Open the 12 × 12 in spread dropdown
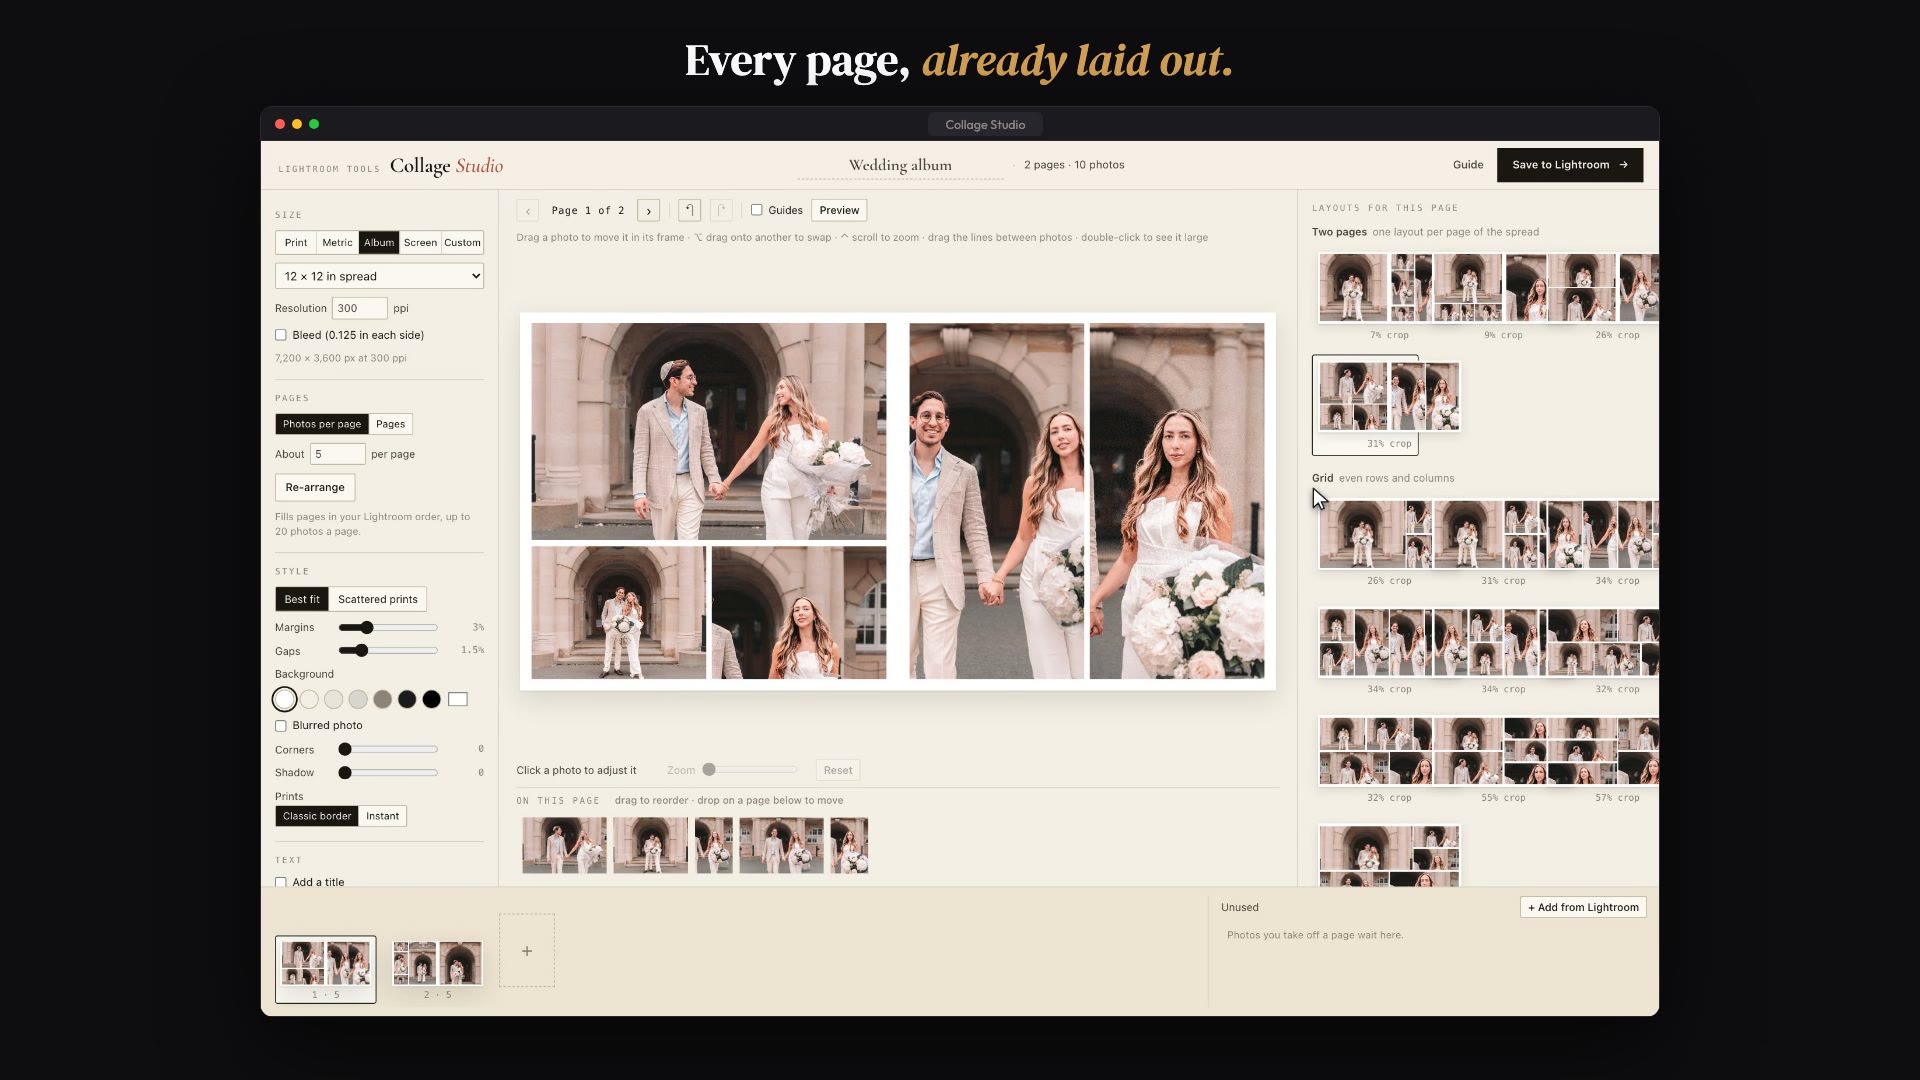Viewport: 1920px width, 1080px height. (x=379, y=276)
